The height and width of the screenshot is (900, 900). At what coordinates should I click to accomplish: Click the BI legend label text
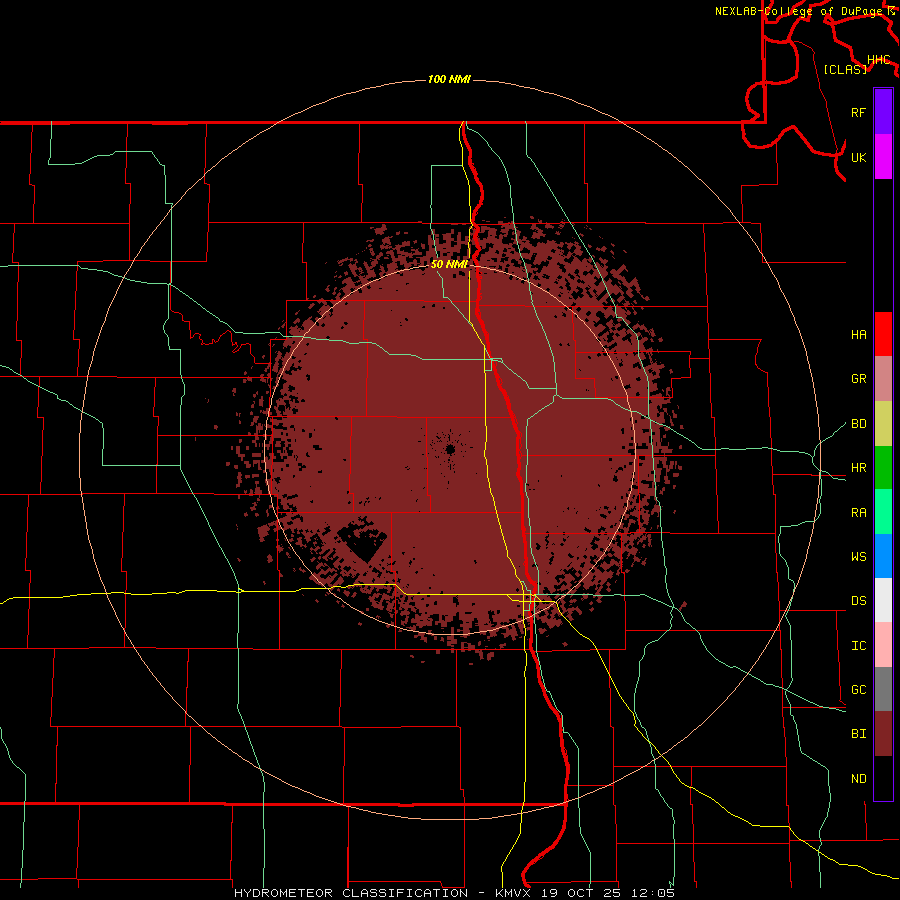tap(858, 734)
